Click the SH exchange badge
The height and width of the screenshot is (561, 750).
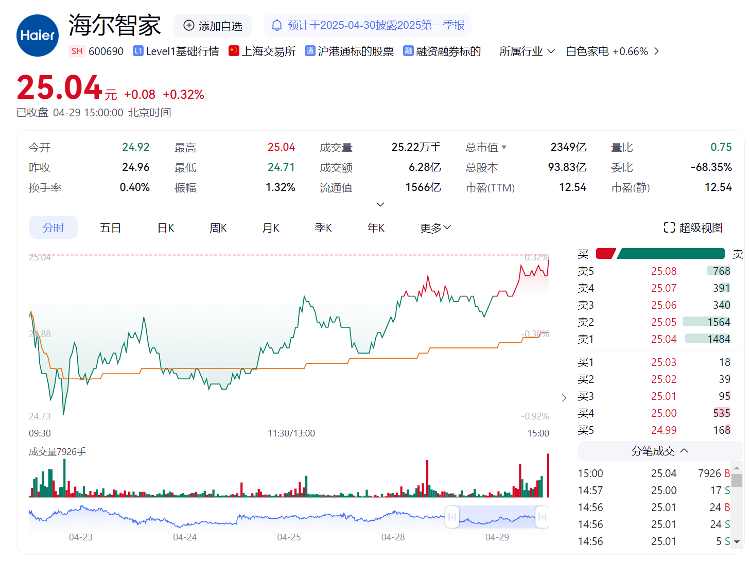pos(77,51)
